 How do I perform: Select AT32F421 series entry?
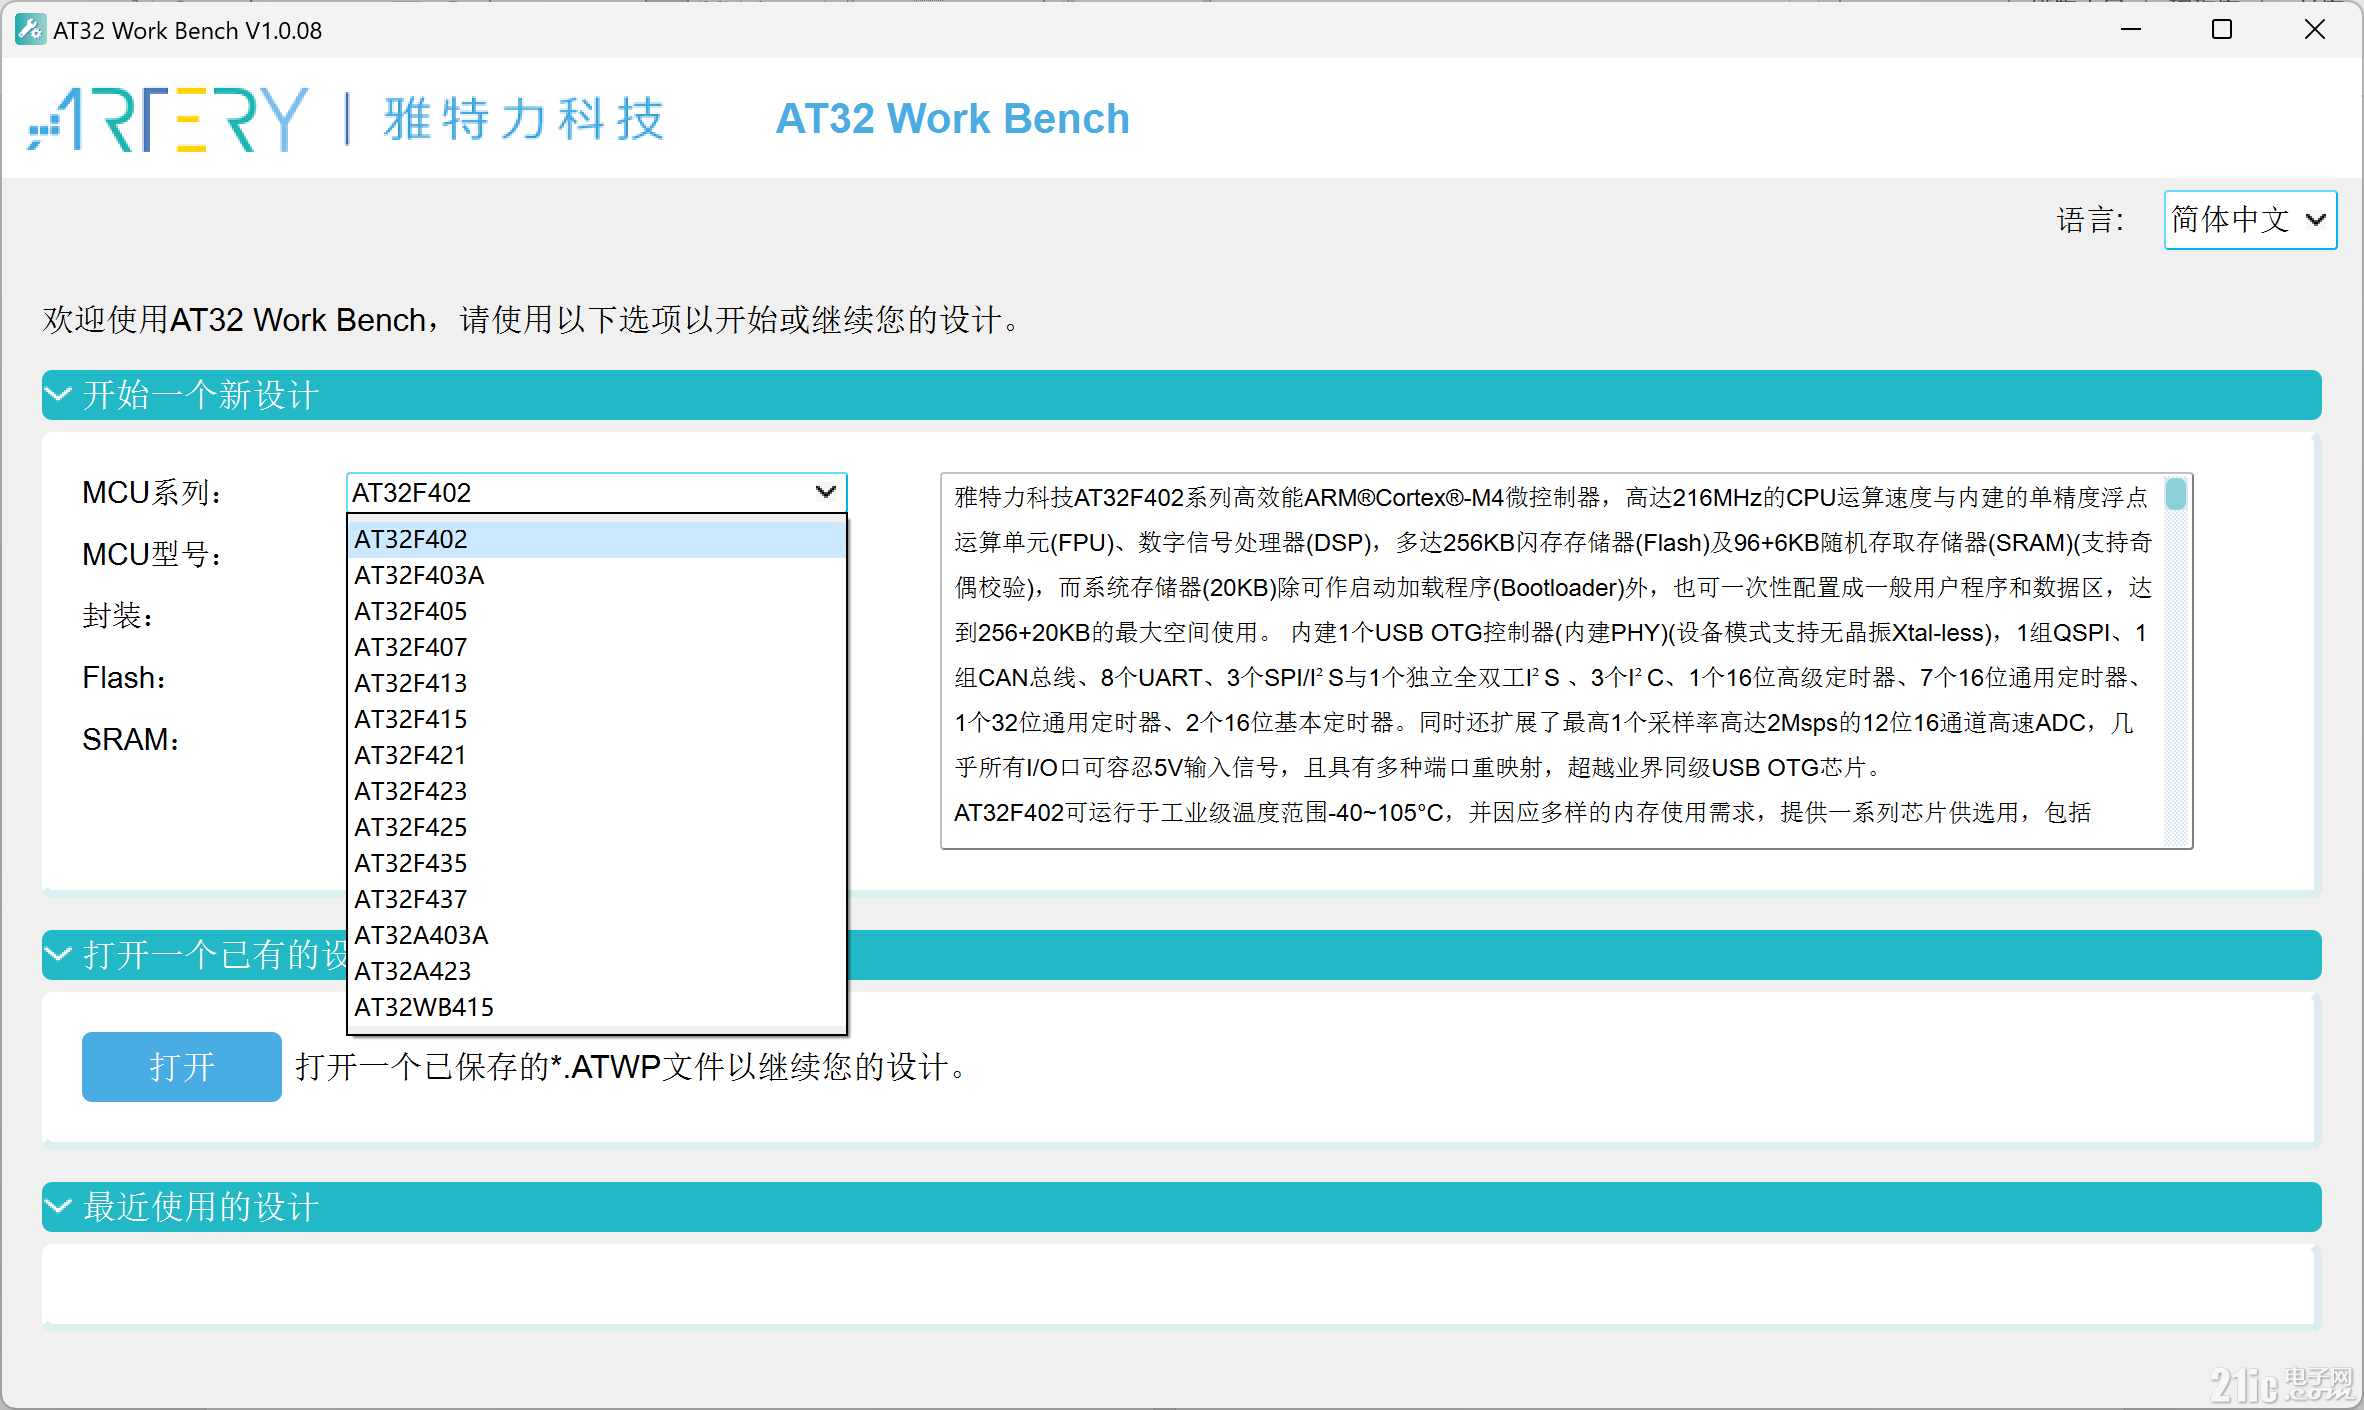click(x=596, y=755)
